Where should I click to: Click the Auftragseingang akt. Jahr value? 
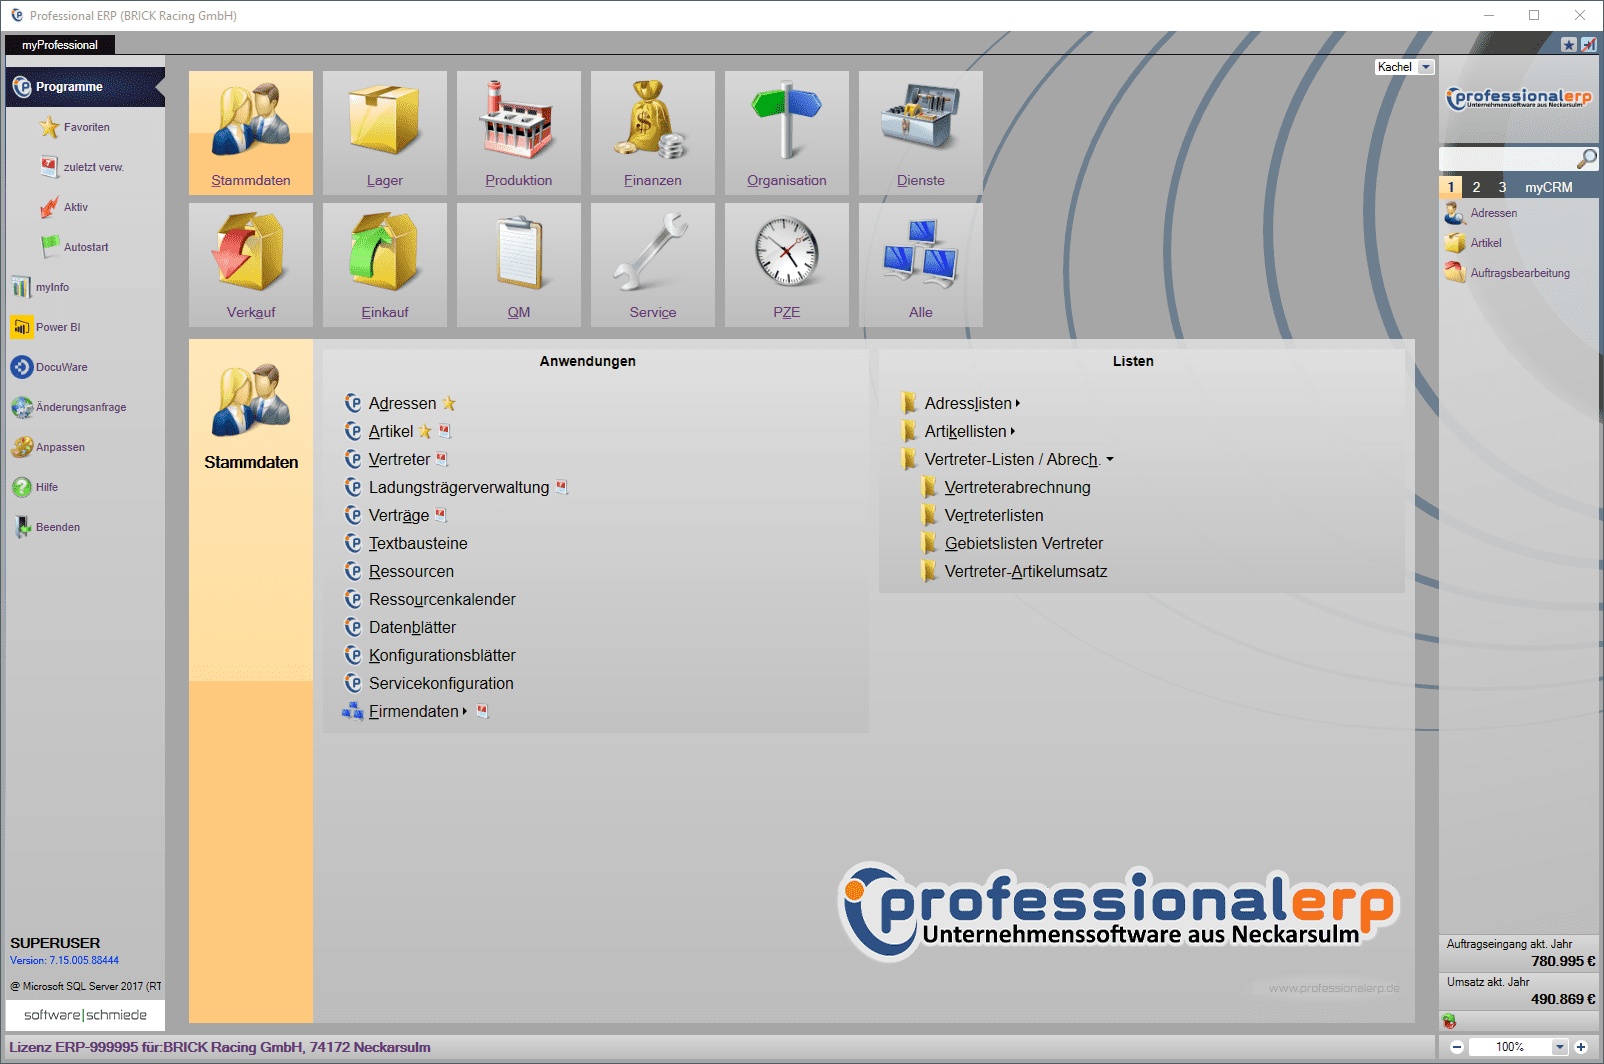pyautogui.click(x=1563, y=961)
